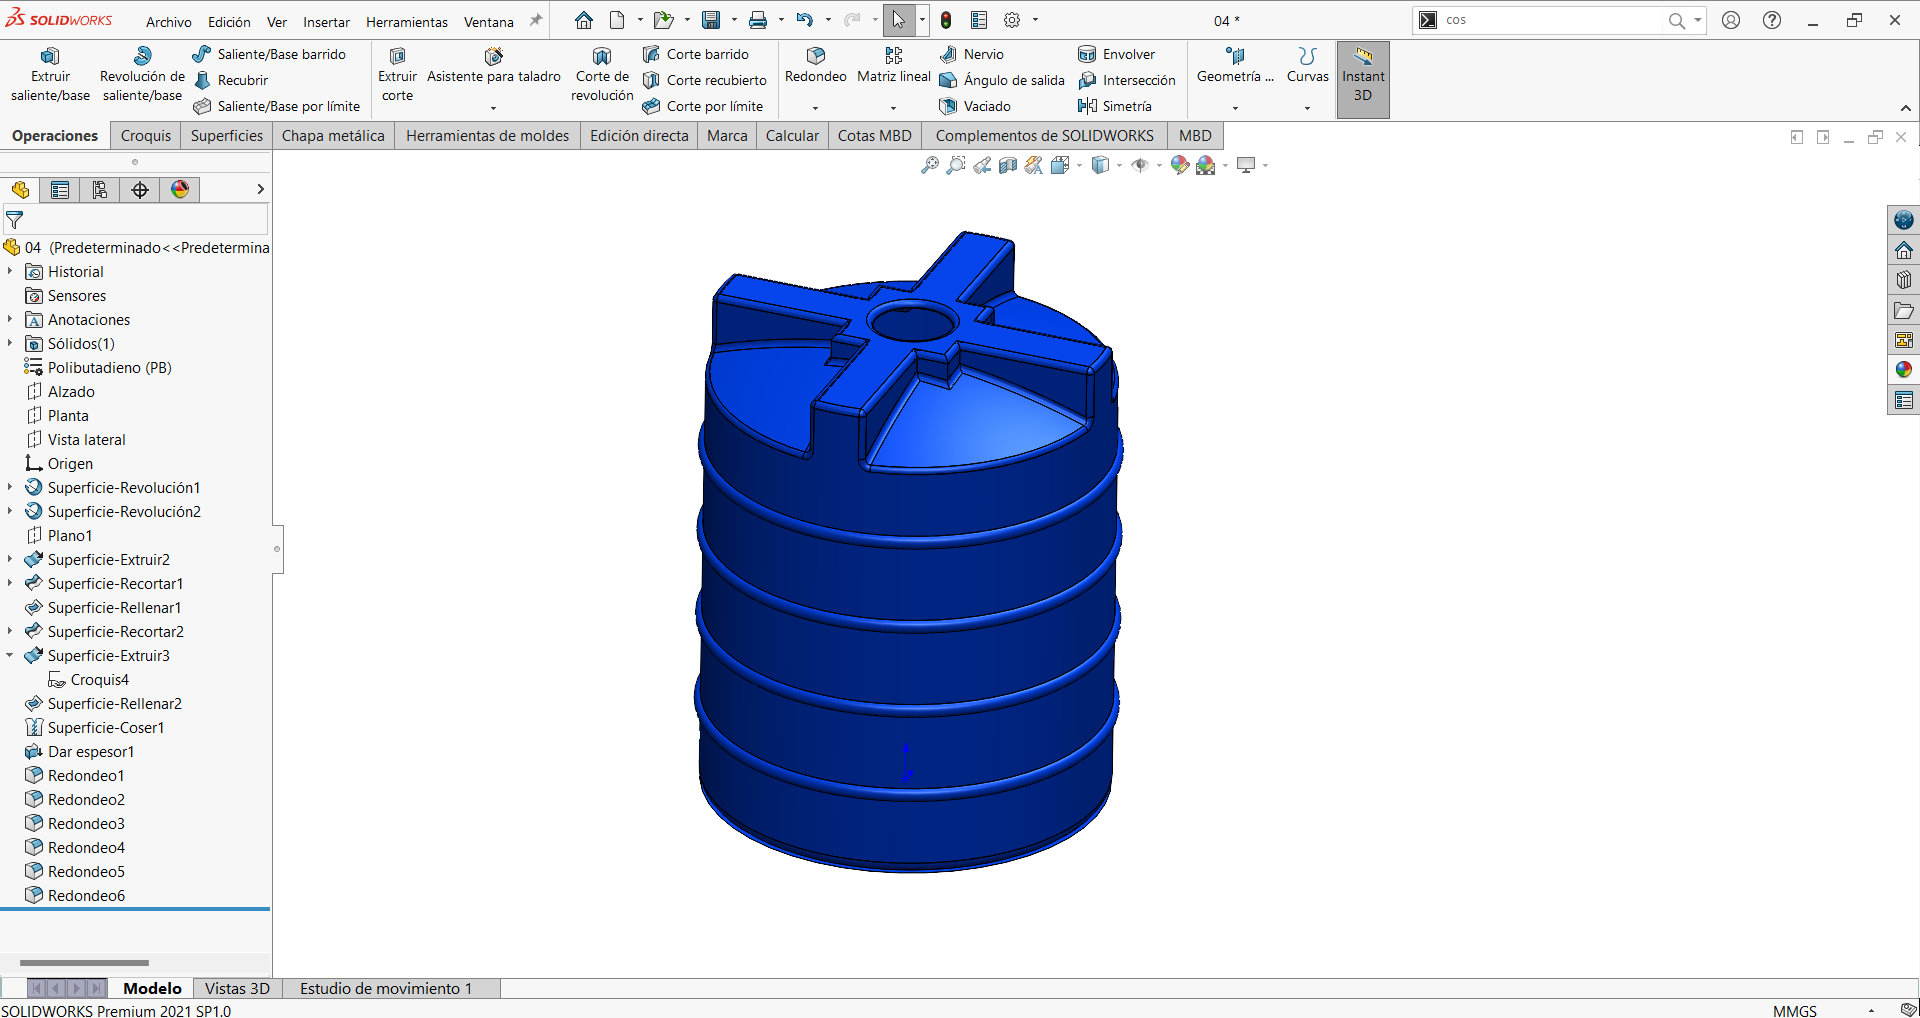This screenshot has height=1018, width=1920.
Task: Collapse the Superficie-Extruir3 feature
Action: tap(10, 655)
